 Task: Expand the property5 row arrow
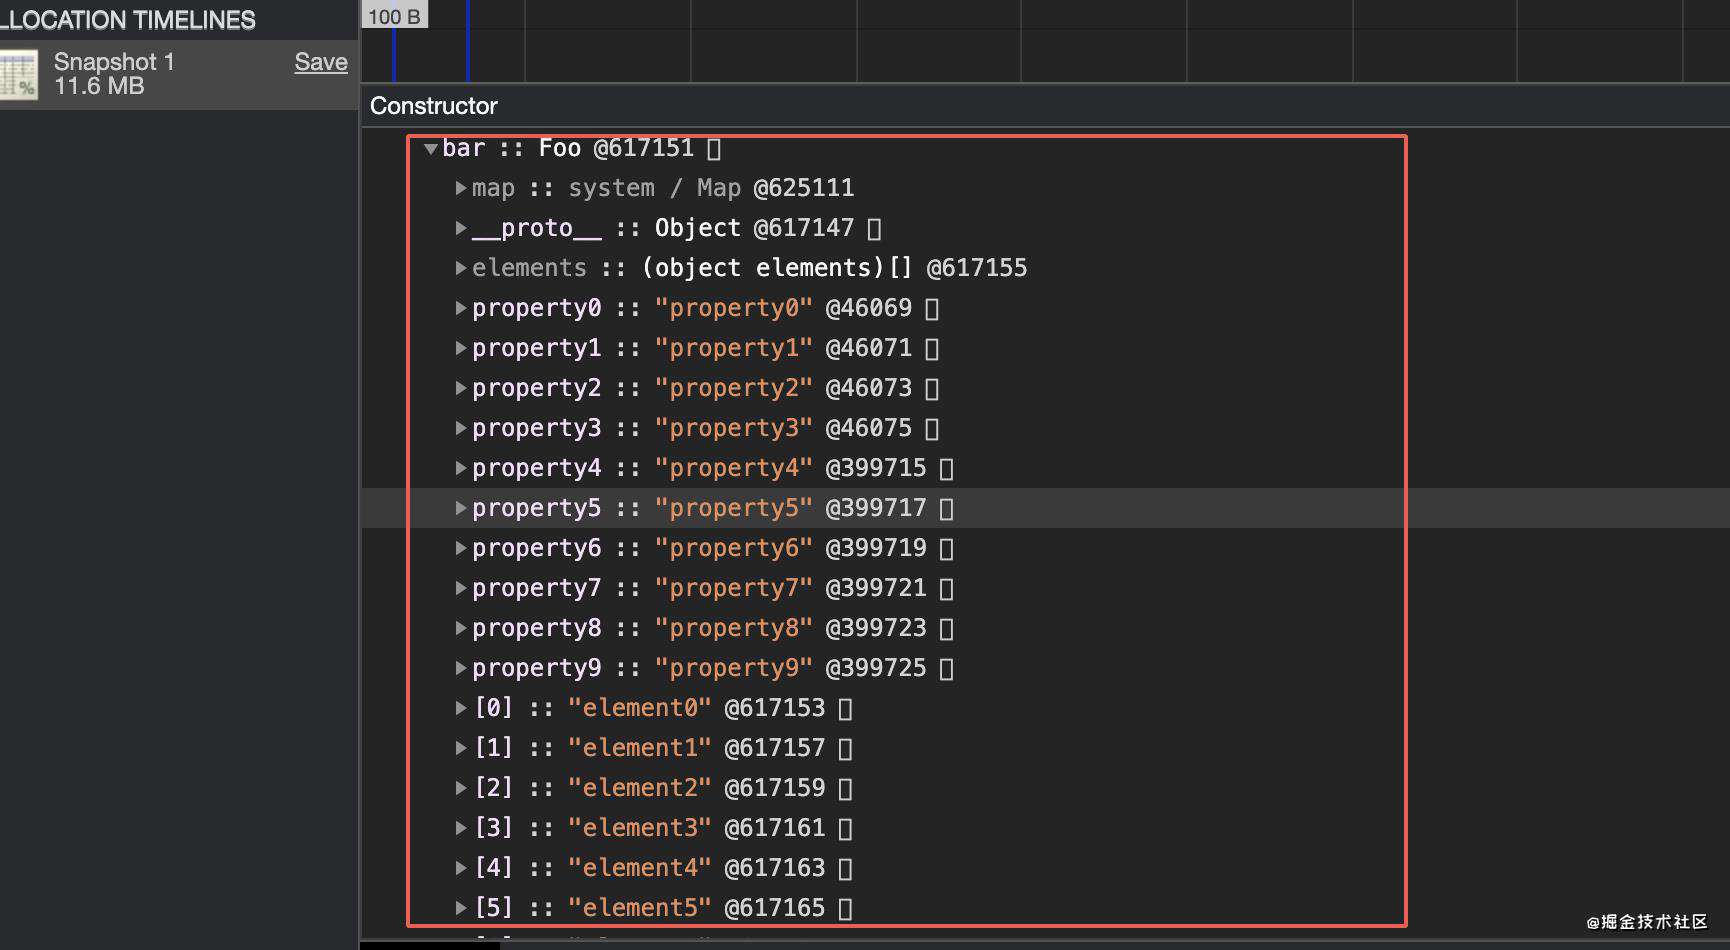point(461,508)
